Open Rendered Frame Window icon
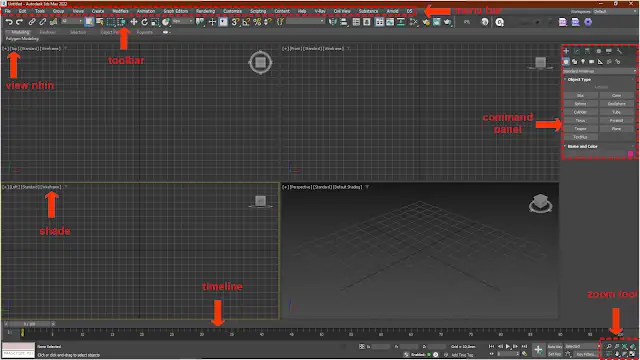The width and height of the screenshot is (640, 360). [437, 22]
